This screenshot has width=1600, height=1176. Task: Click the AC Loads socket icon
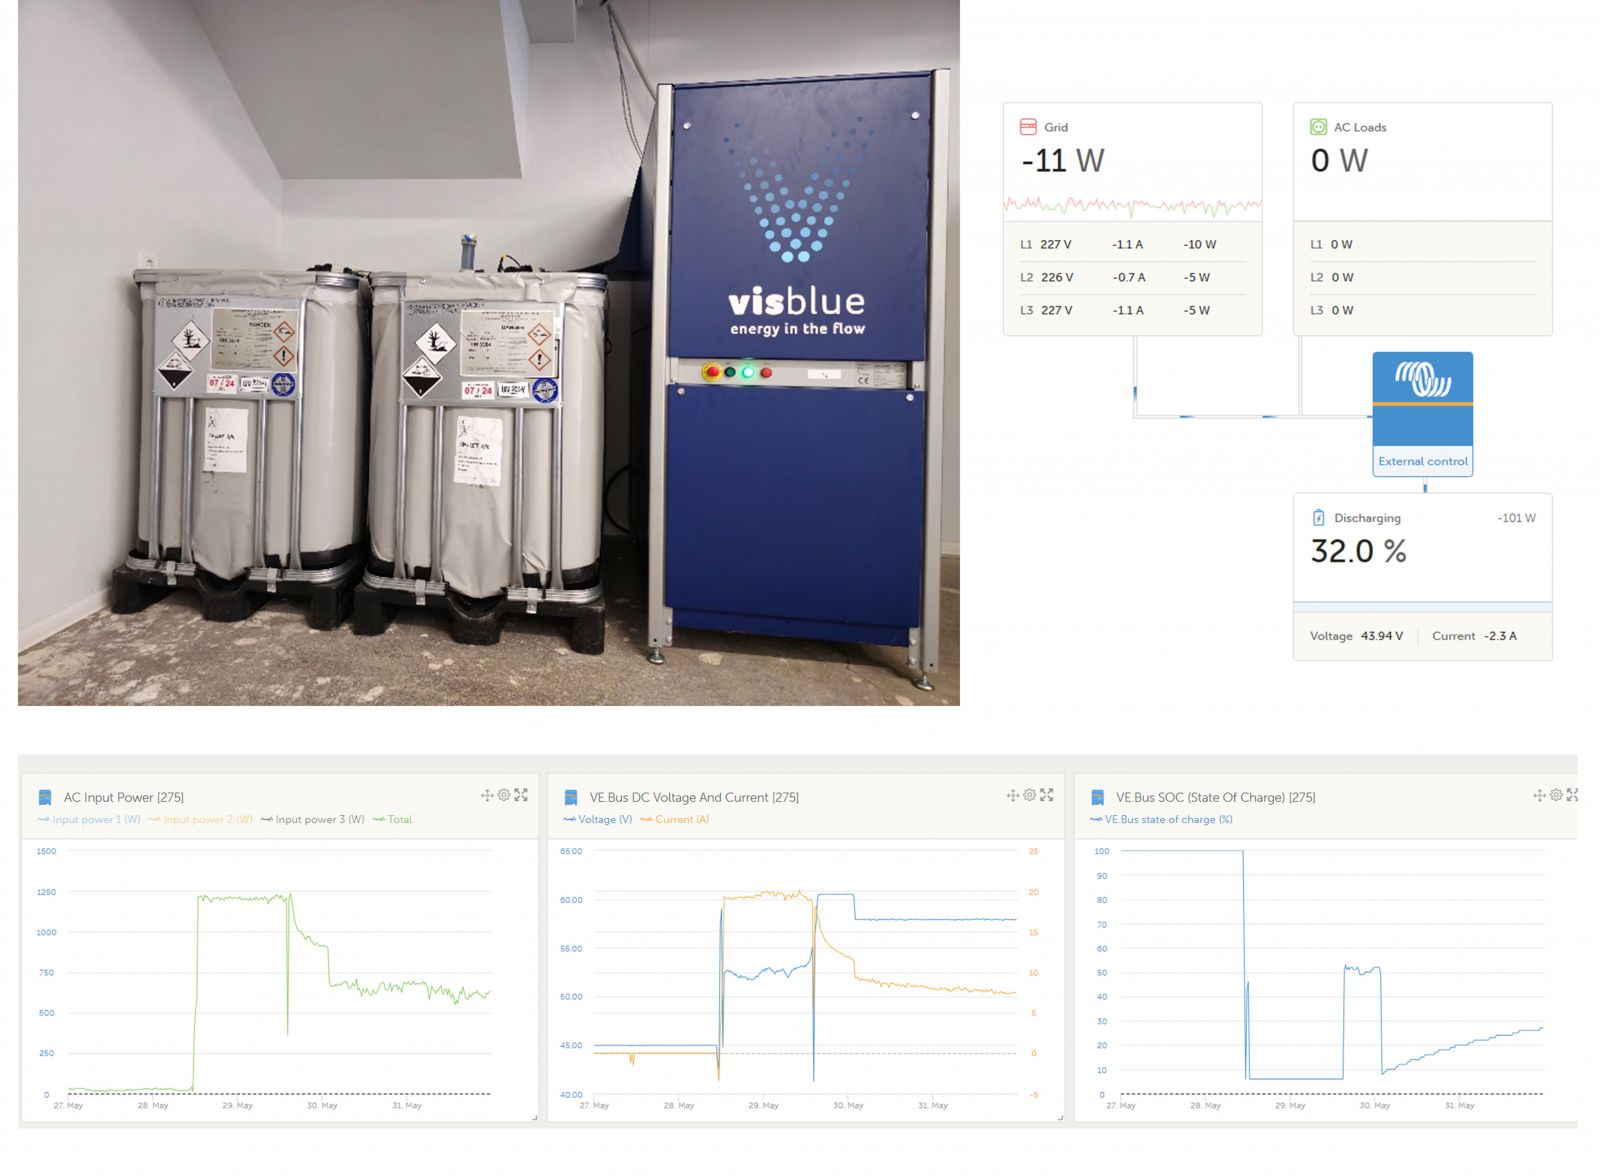point(1318,127)
